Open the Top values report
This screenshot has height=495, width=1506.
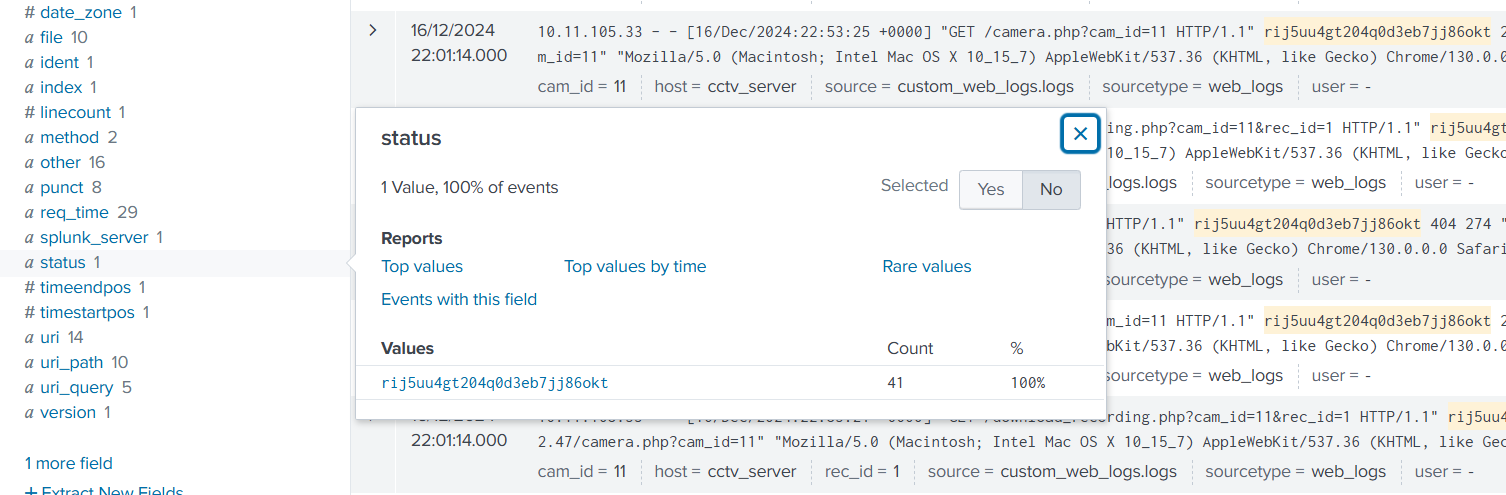pyautogui.click(x=422, y=267)
